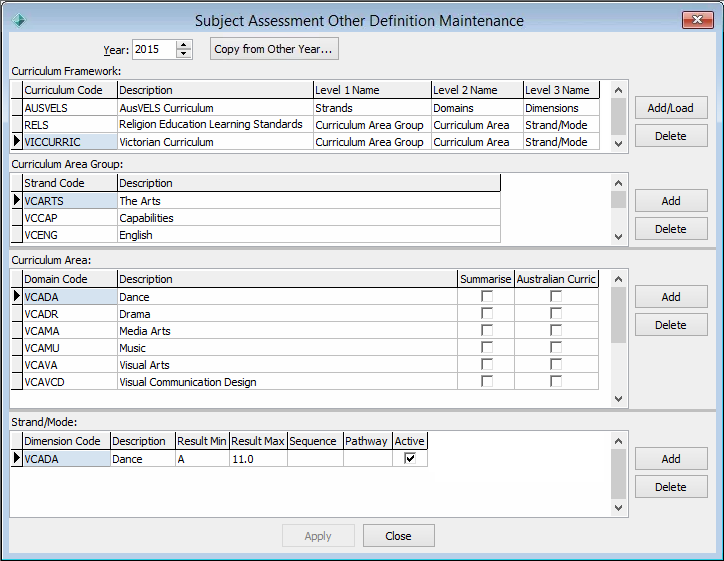Delete the selected Curriculum Framework entry
The width and height of the screenshot is (724, 561).
pyautogui.click(x=671, y=136)
